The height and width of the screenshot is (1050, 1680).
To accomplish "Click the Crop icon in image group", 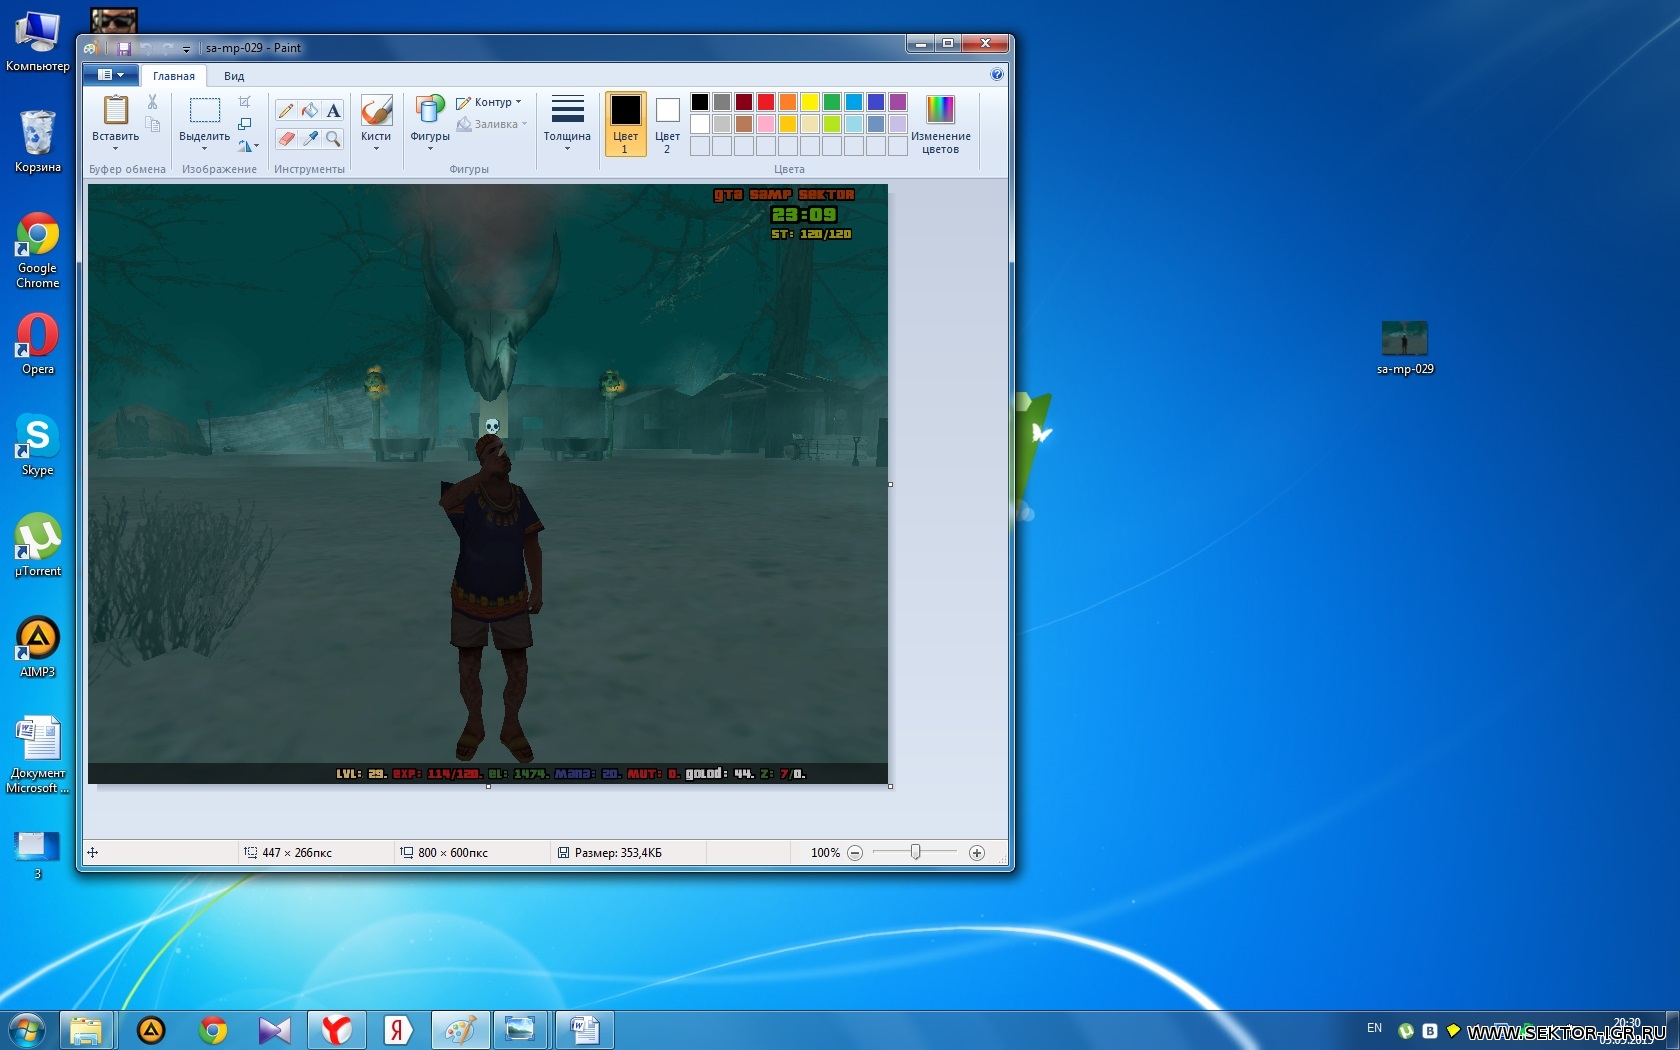I will point(244,102).
